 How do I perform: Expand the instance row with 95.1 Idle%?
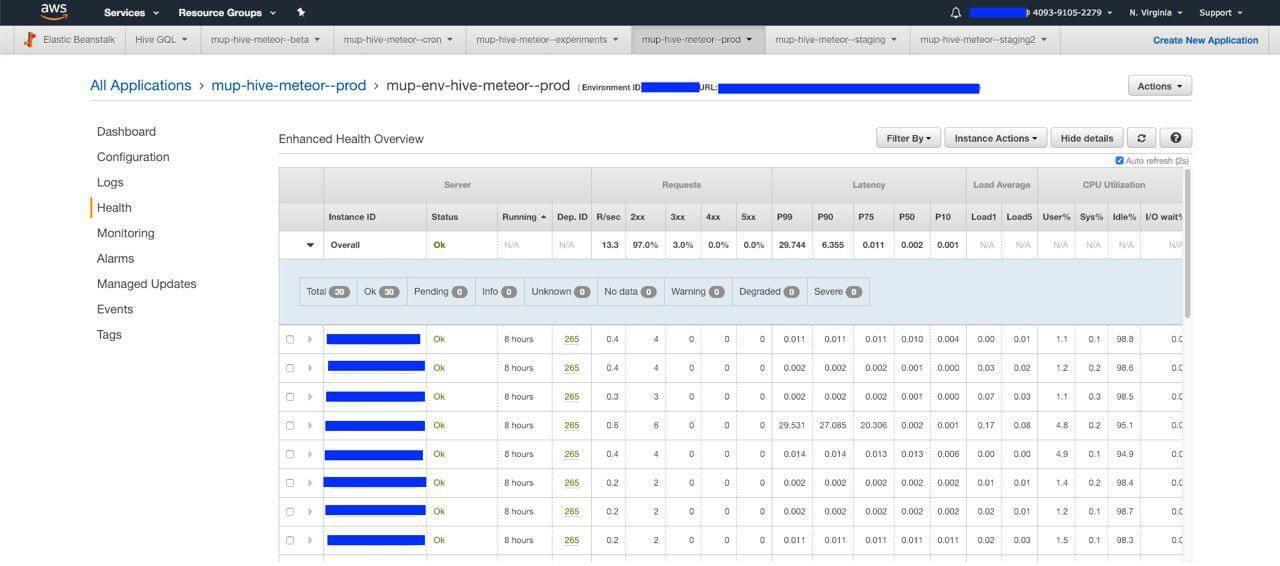coord(310,426)
